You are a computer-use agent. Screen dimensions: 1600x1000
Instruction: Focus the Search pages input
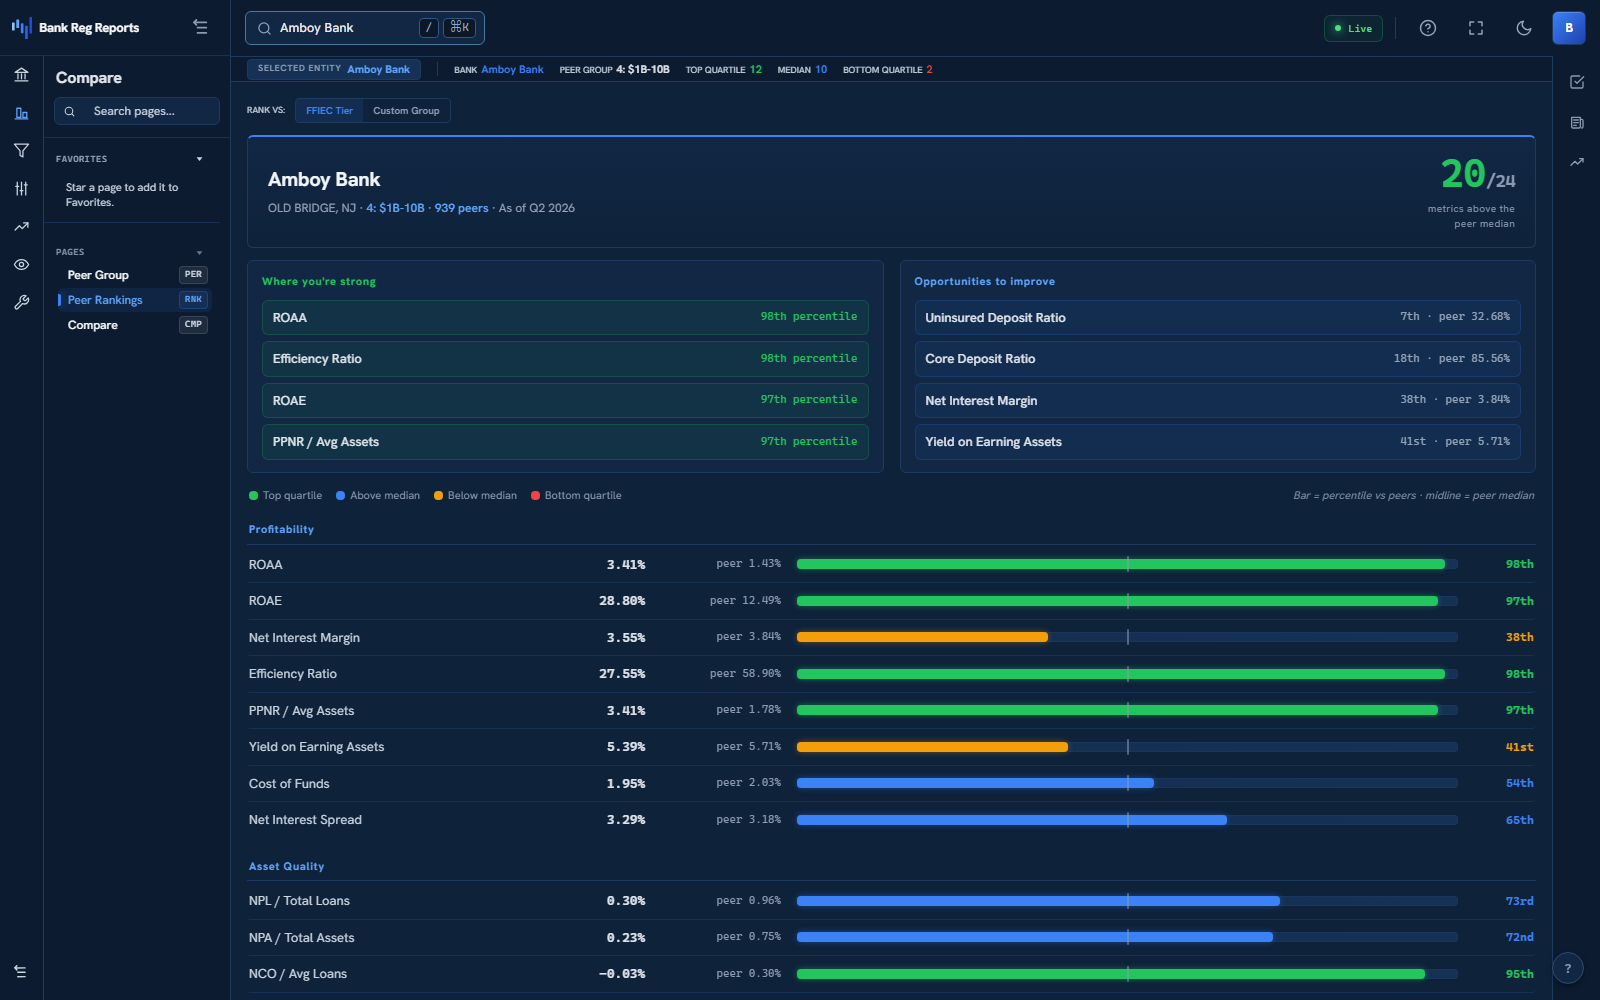(137, 111)
